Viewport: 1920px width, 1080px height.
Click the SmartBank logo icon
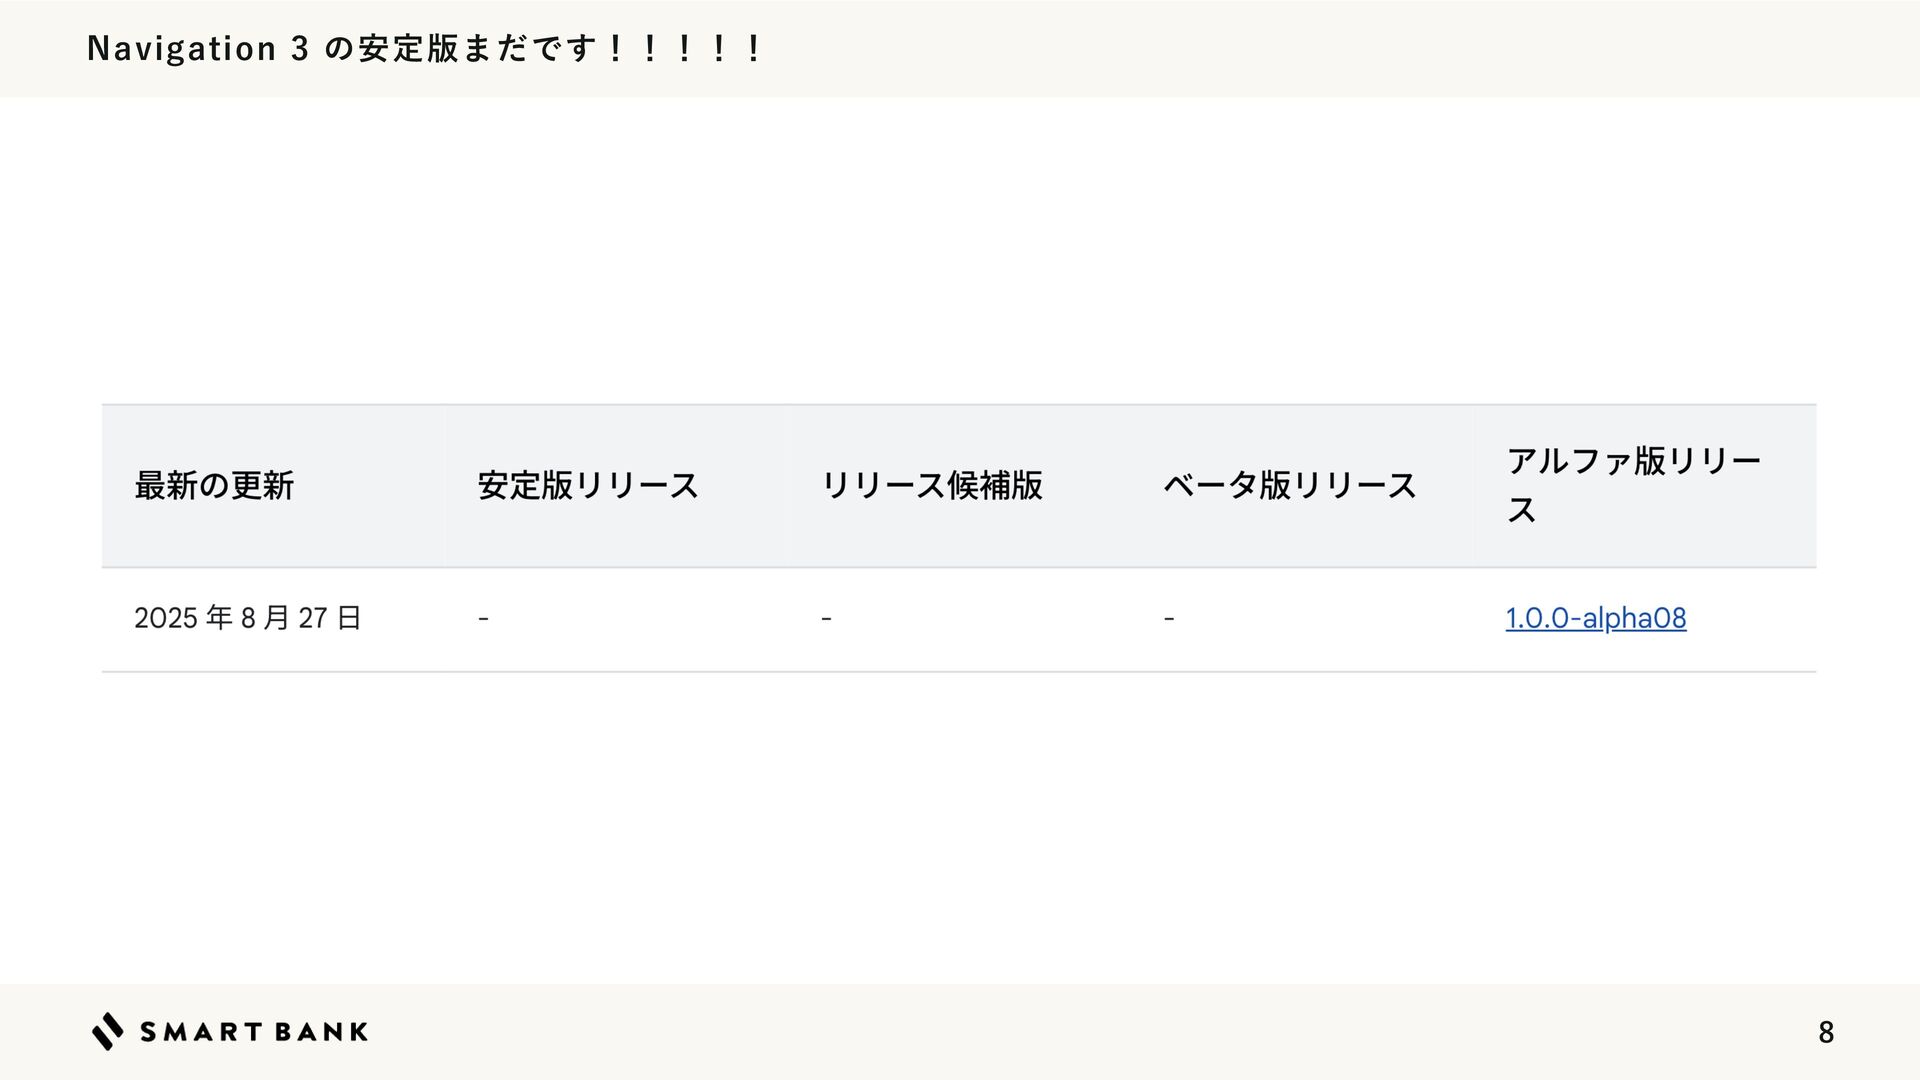(x=108, y=1031)
